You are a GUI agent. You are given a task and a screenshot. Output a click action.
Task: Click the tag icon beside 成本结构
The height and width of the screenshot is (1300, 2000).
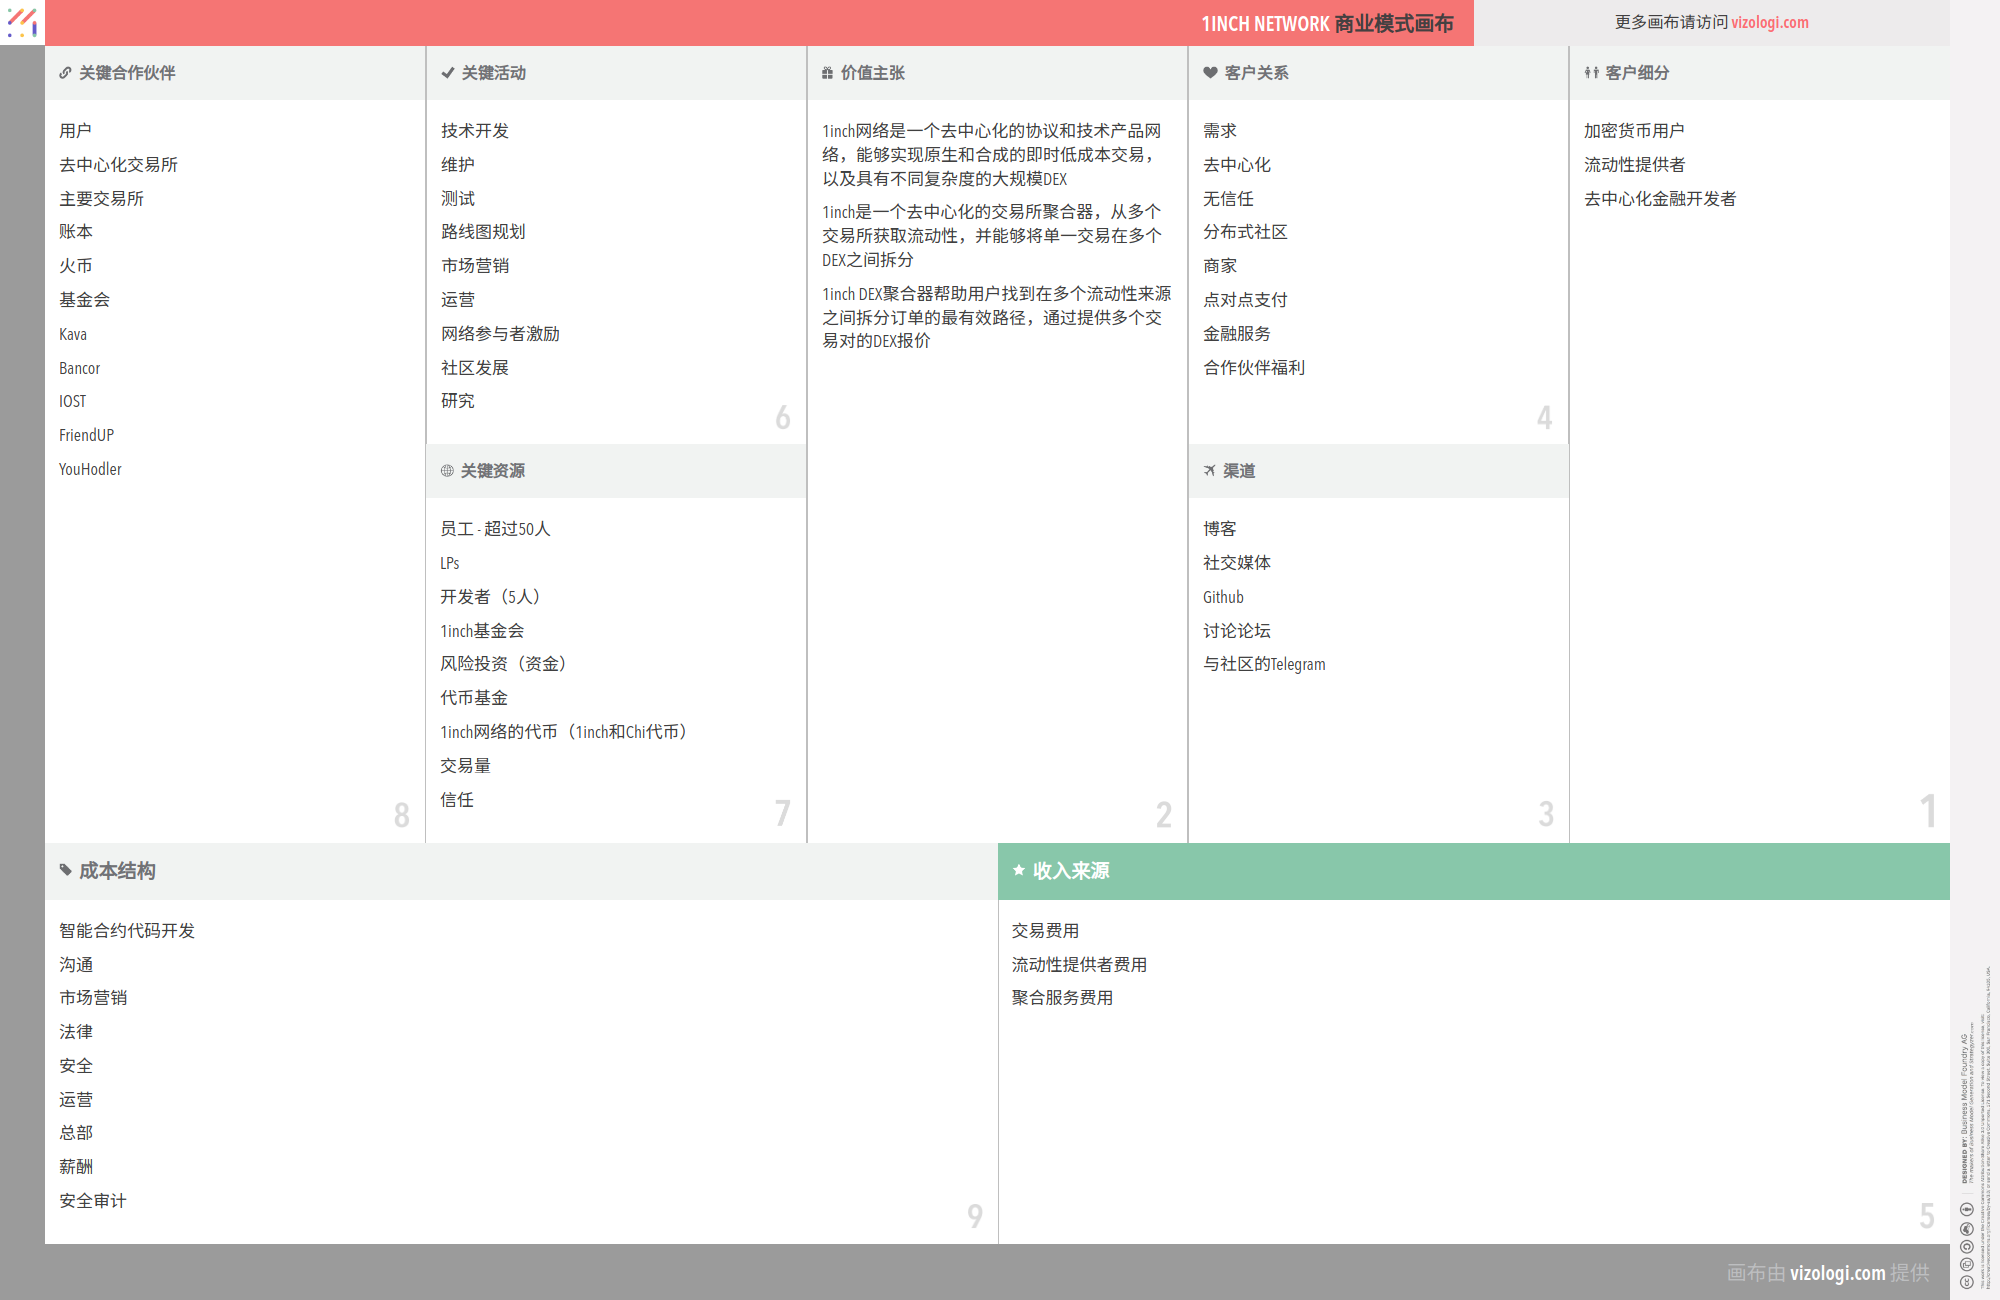(x=65, y=870)
